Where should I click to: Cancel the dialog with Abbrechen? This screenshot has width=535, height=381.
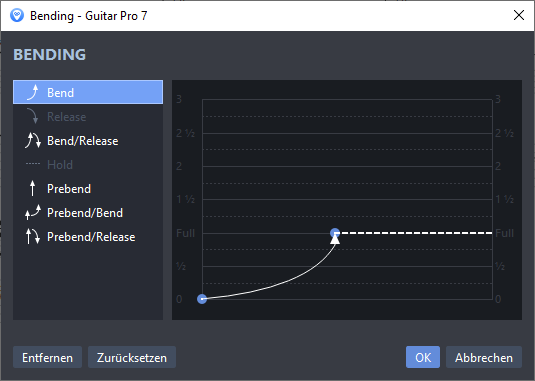click(484, 357)
